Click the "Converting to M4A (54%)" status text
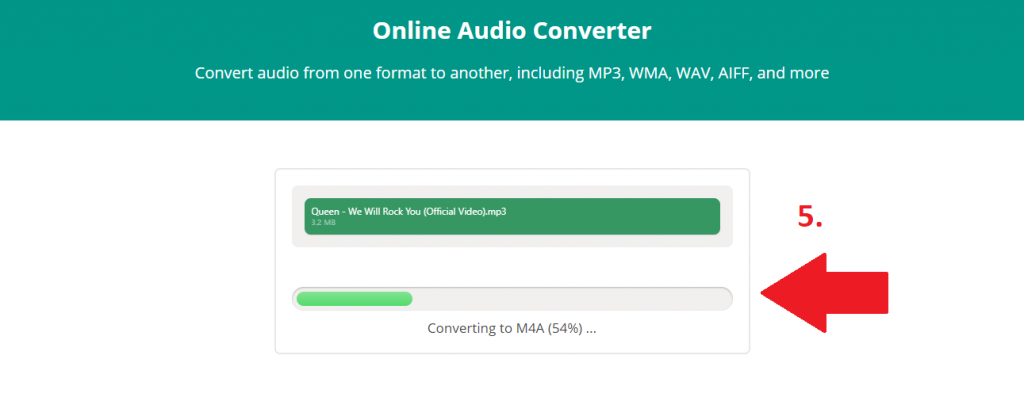The image size is (1024, 405). (511, 328)
